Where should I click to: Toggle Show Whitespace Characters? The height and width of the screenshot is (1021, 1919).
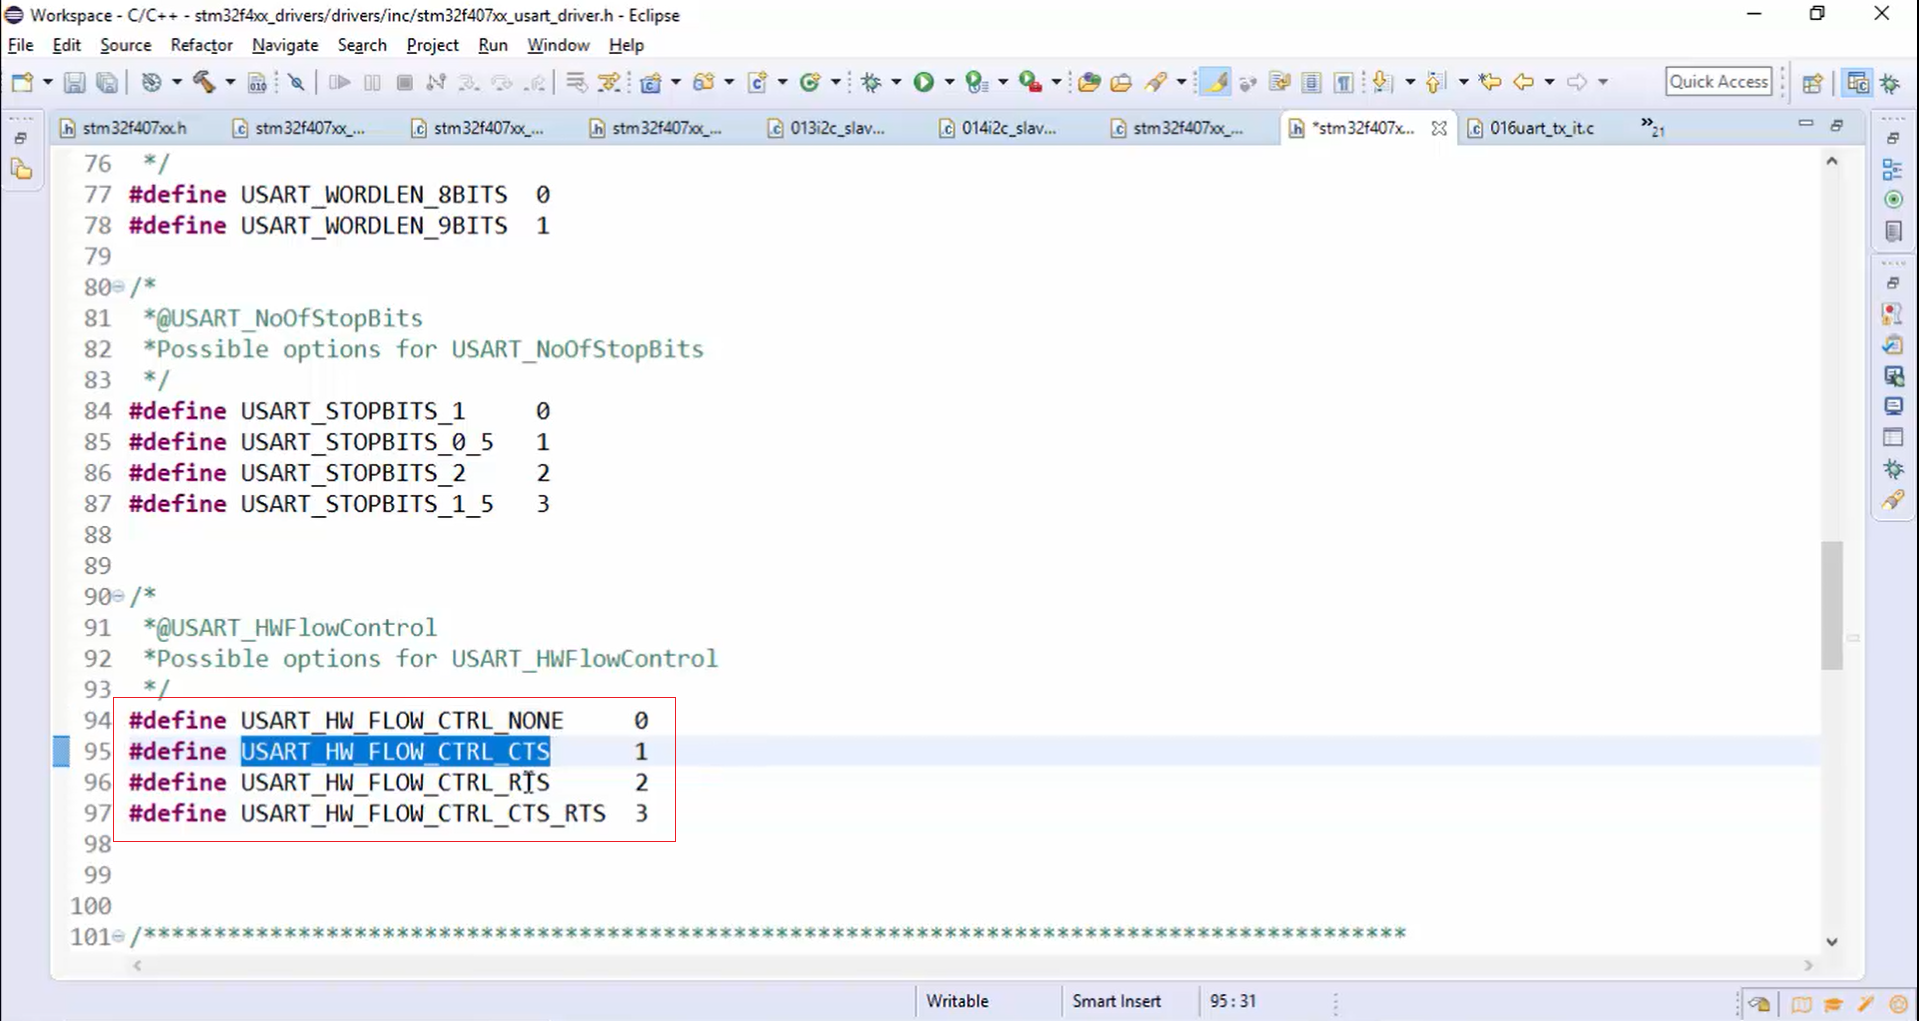point(1343,82)
